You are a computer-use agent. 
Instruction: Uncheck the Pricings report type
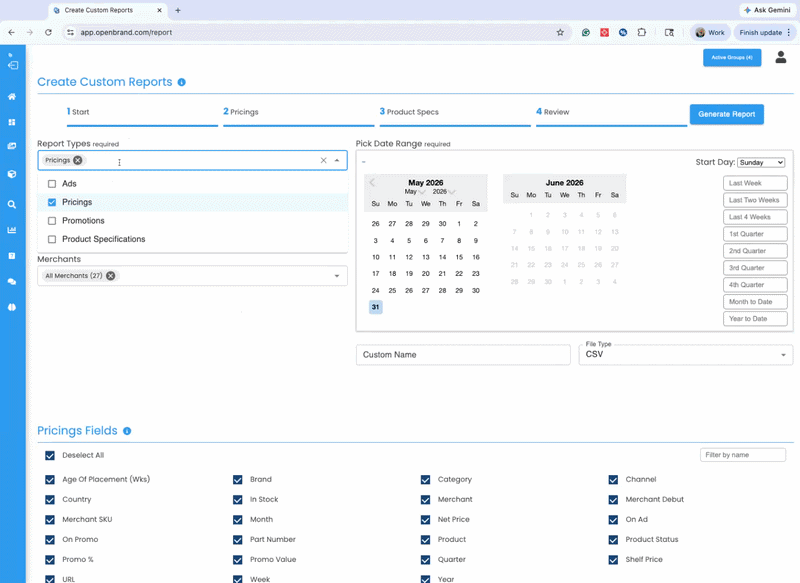(x=52, y=202)
